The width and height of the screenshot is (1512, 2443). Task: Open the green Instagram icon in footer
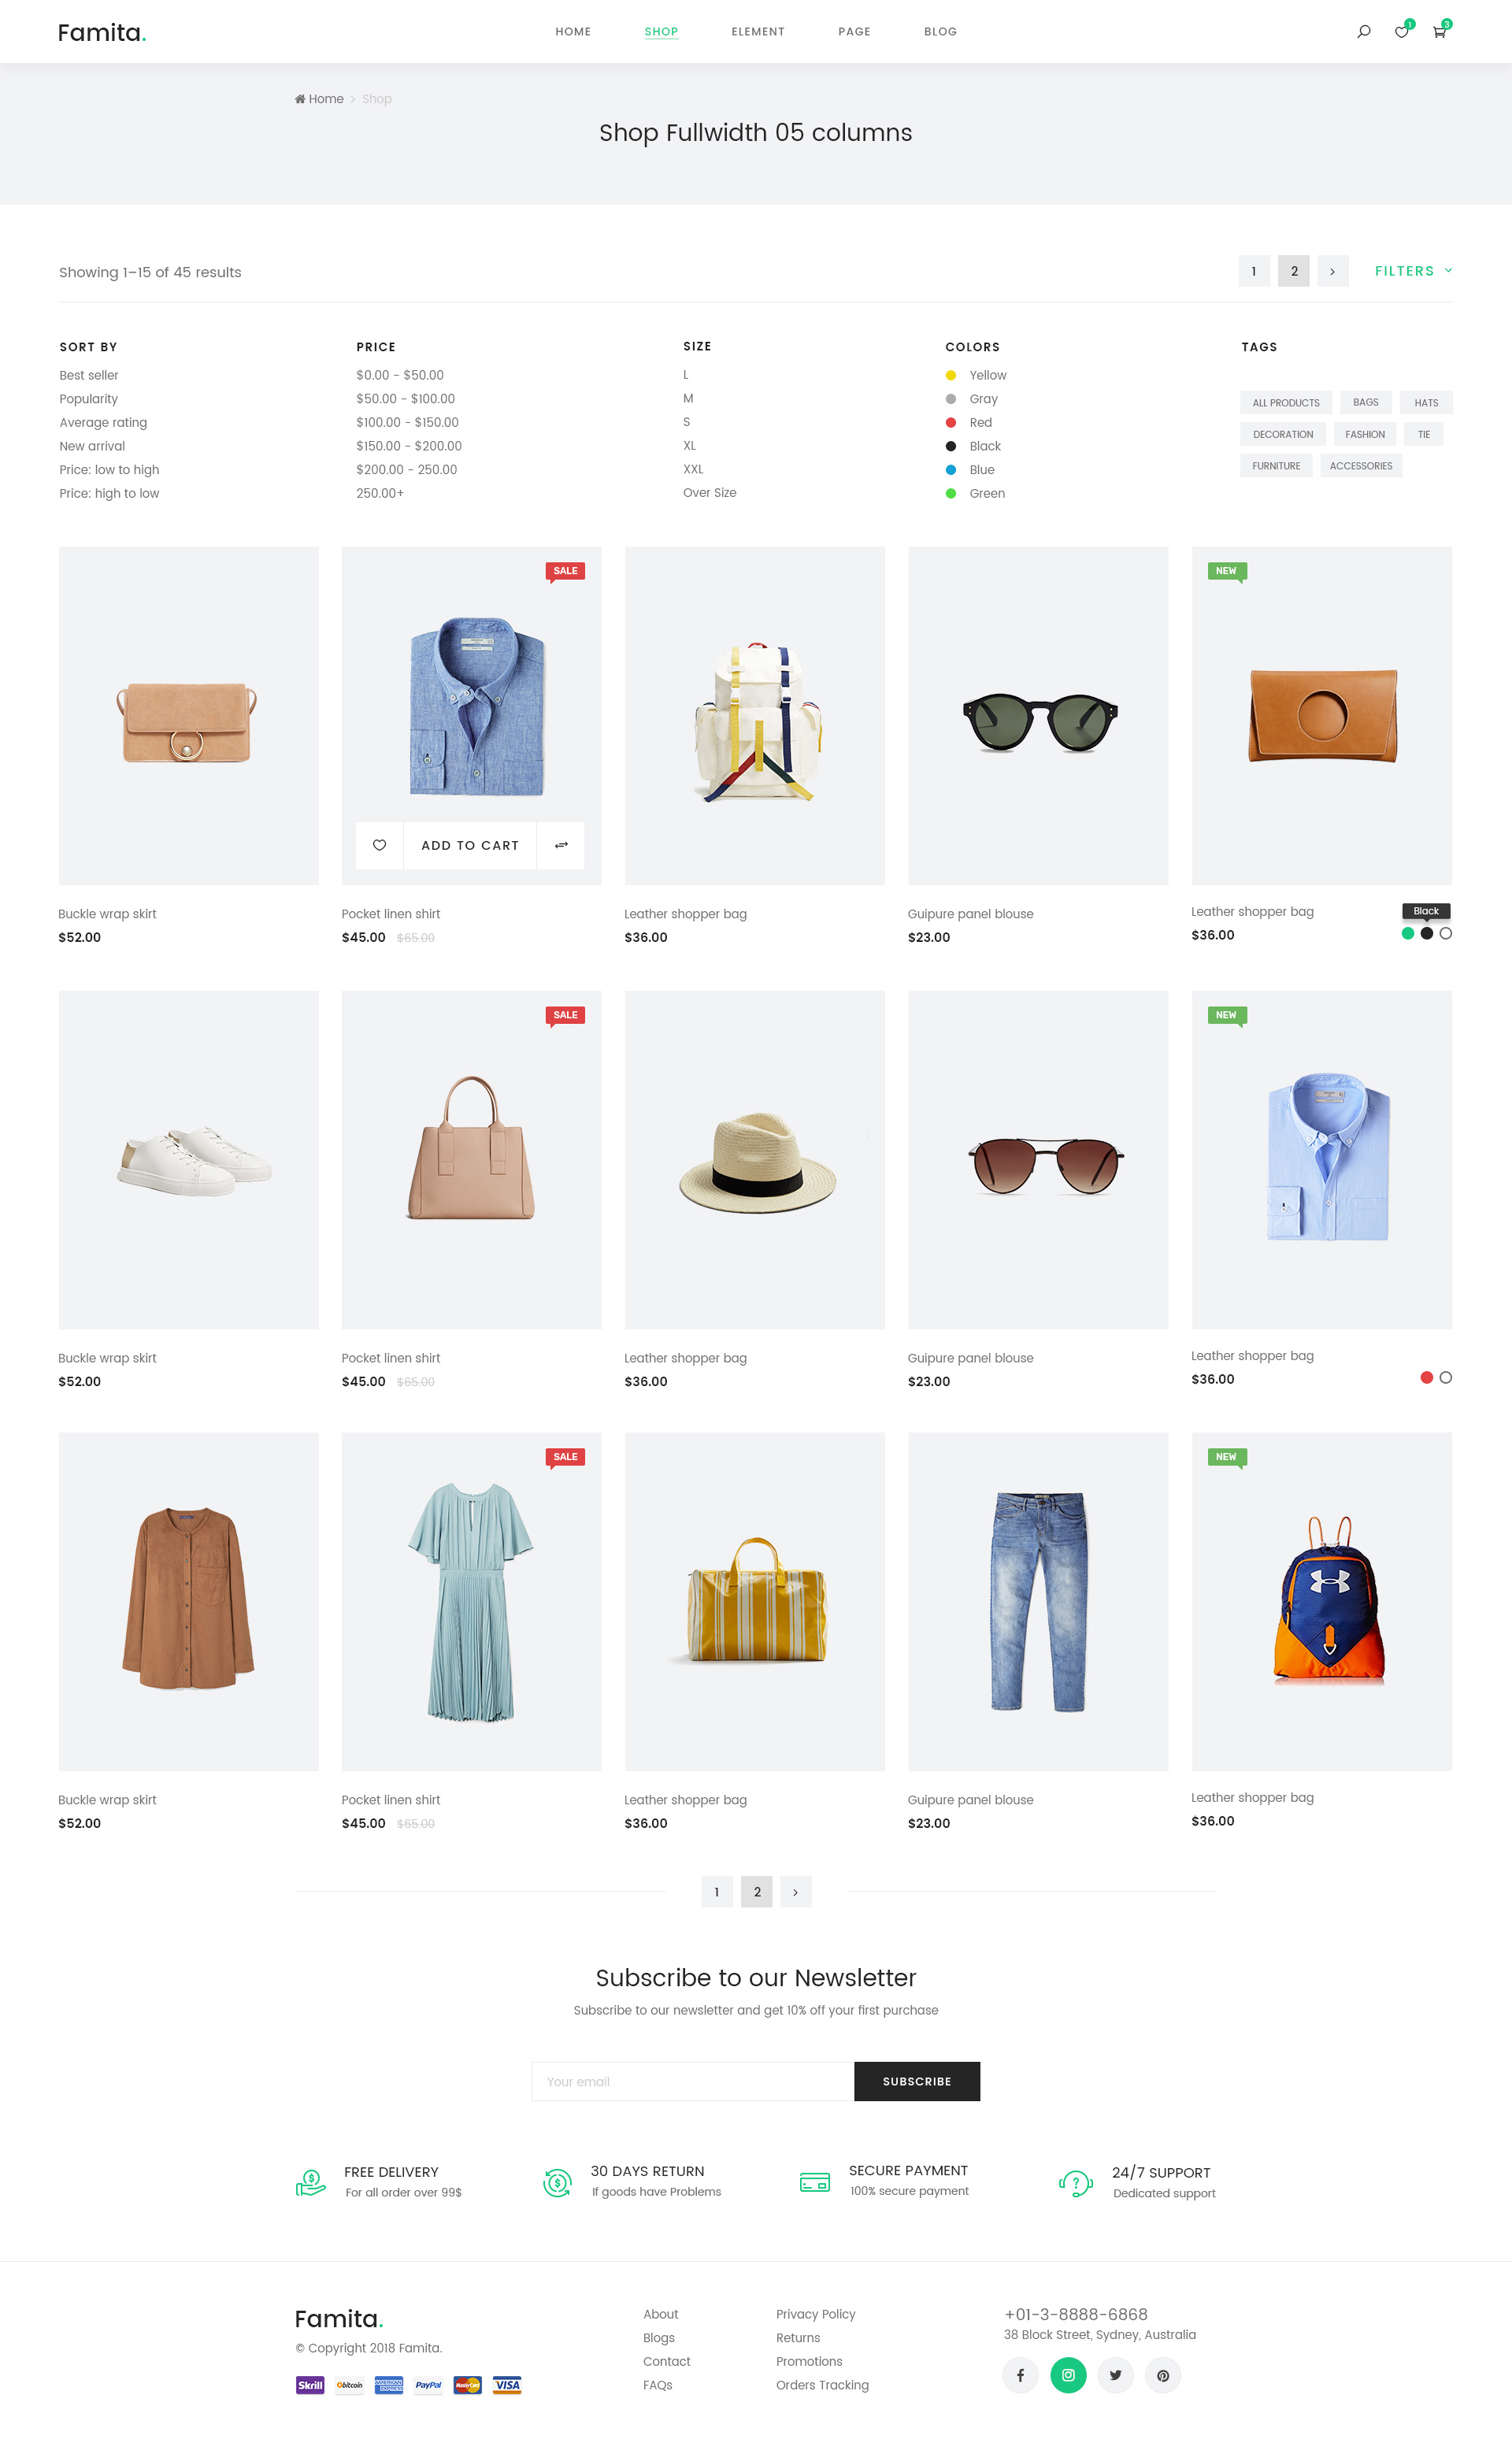1068,2375
